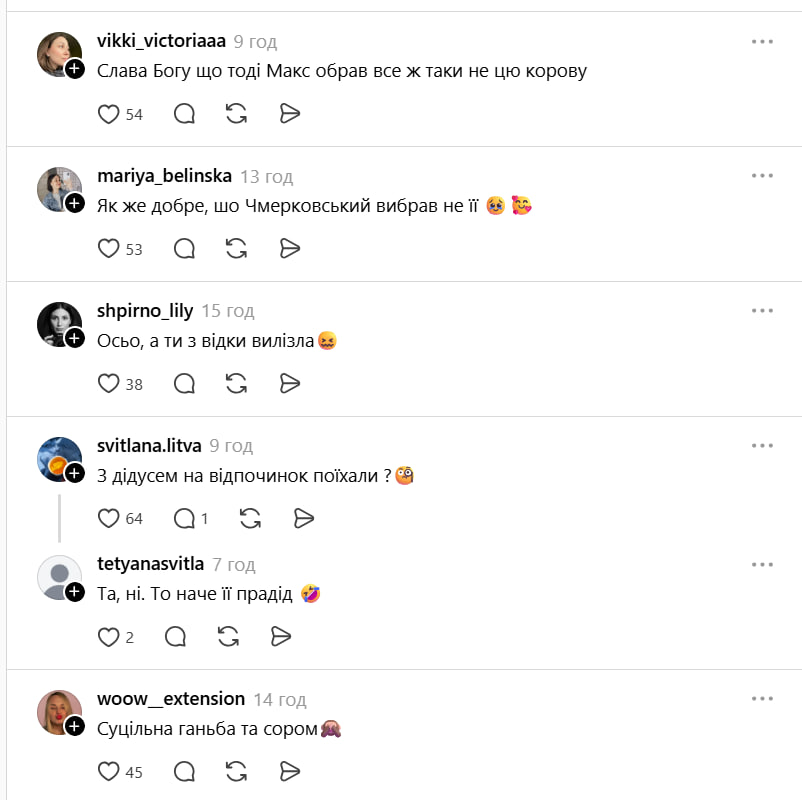Repost shpirno_lily's comment
Screen dimensions: 802x800
pos(237,383)
